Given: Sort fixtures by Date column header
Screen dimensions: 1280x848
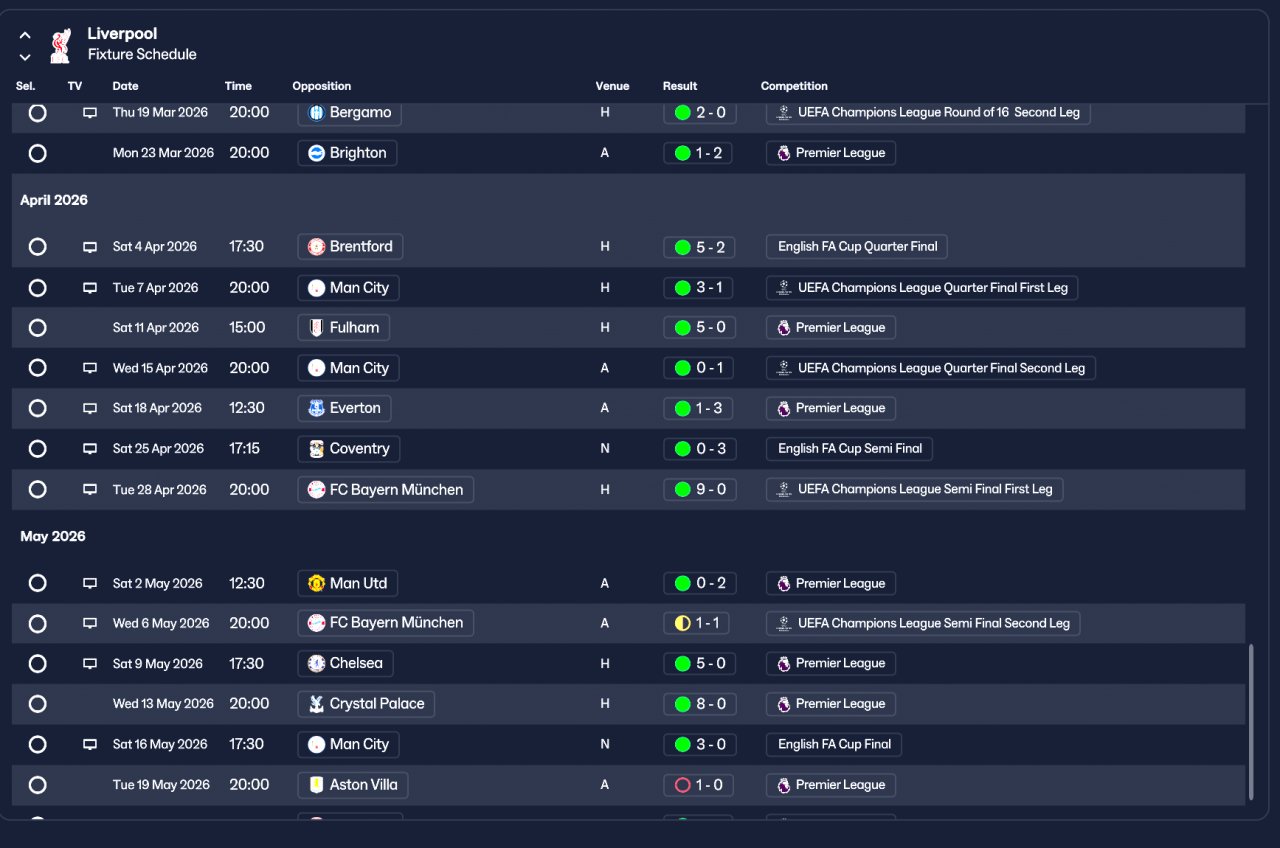Looking at the screenshot, I should 125,86.
